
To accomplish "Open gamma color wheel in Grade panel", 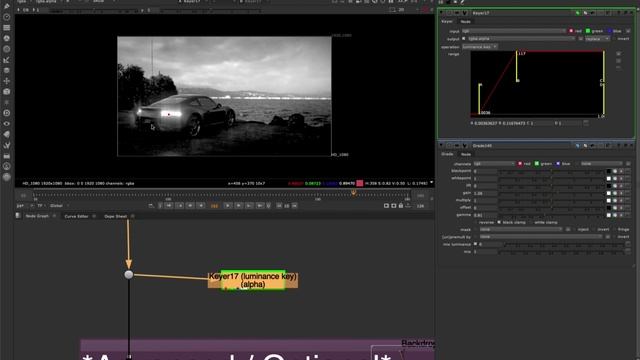I will pyautogui.click(x=615, y=215).
